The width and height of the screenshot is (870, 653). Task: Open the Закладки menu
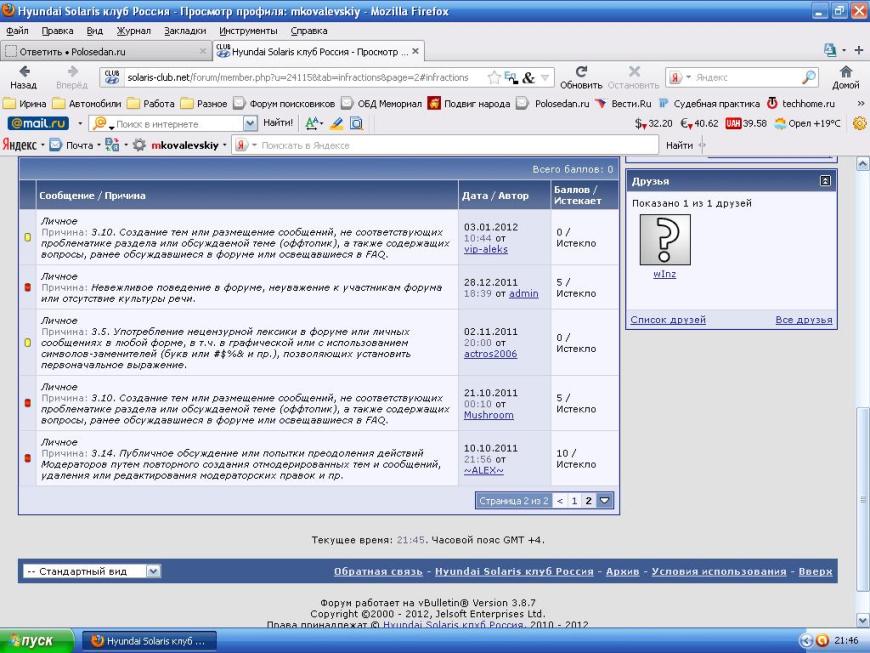(184, 31)
